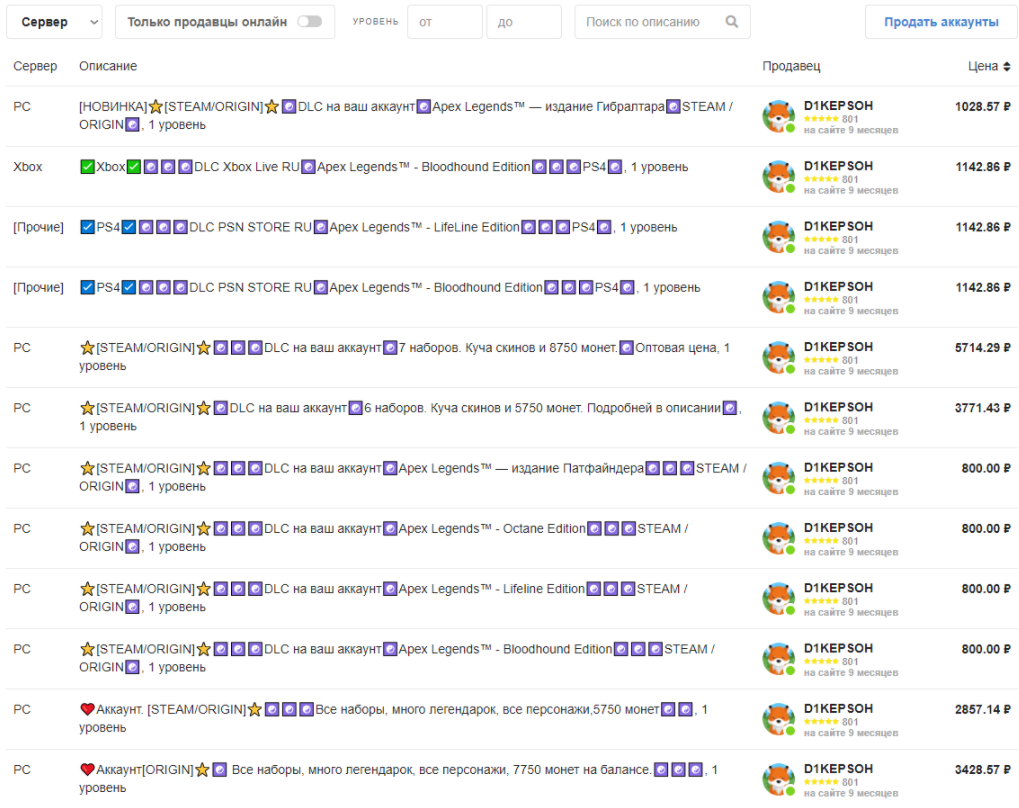The image size is (1019, 808).
Task: Open seller avatar in LifeLine Edition PS4 row
Action: click(x=779, y=237)
